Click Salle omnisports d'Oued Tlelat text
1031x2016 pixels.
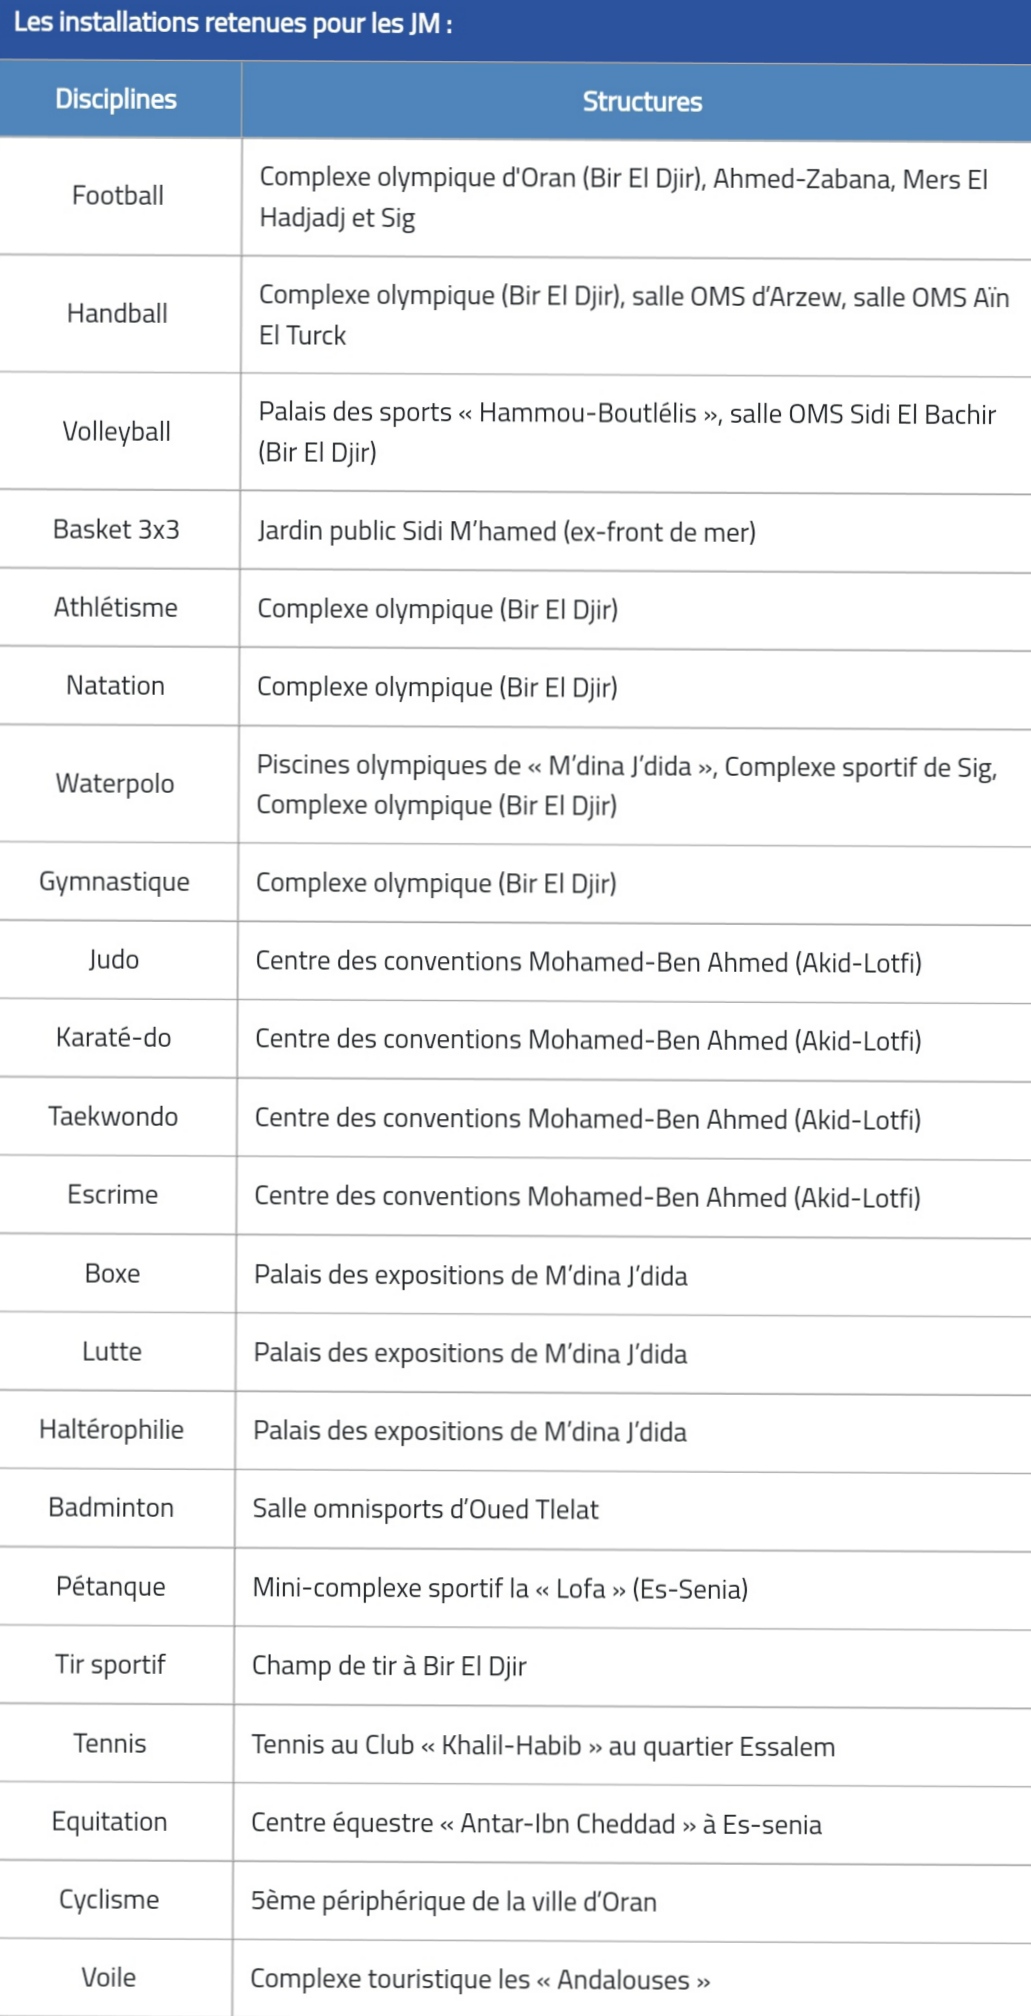click(x=425, y=1509)
